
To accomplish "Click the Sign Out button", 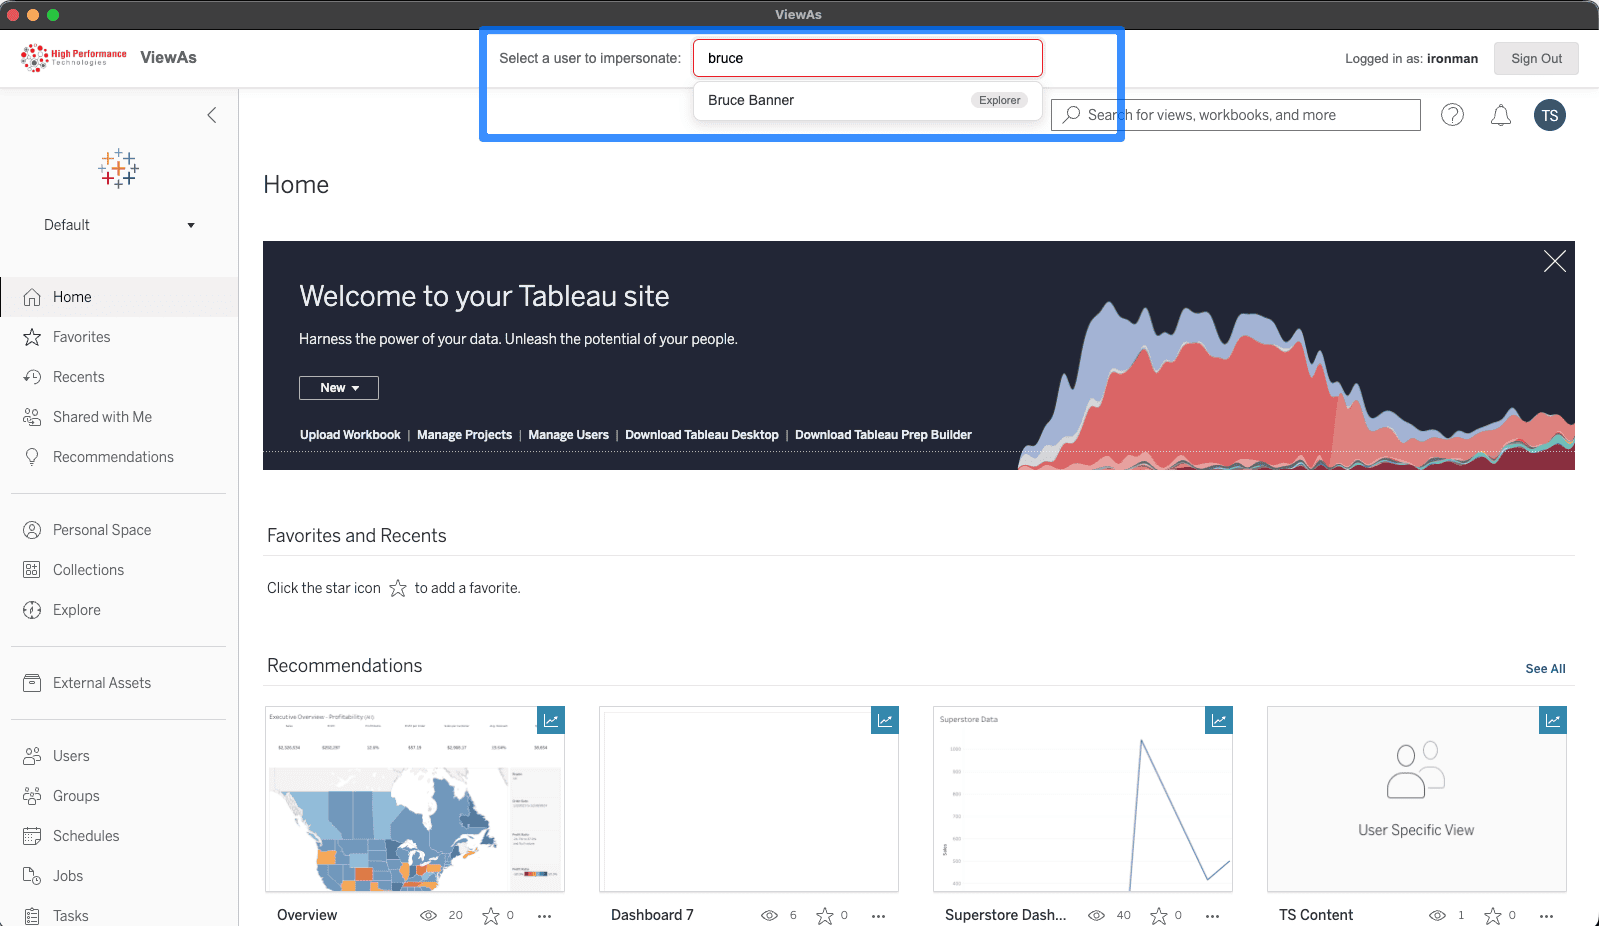I will pyautogui.click(x=1536, y=58).
